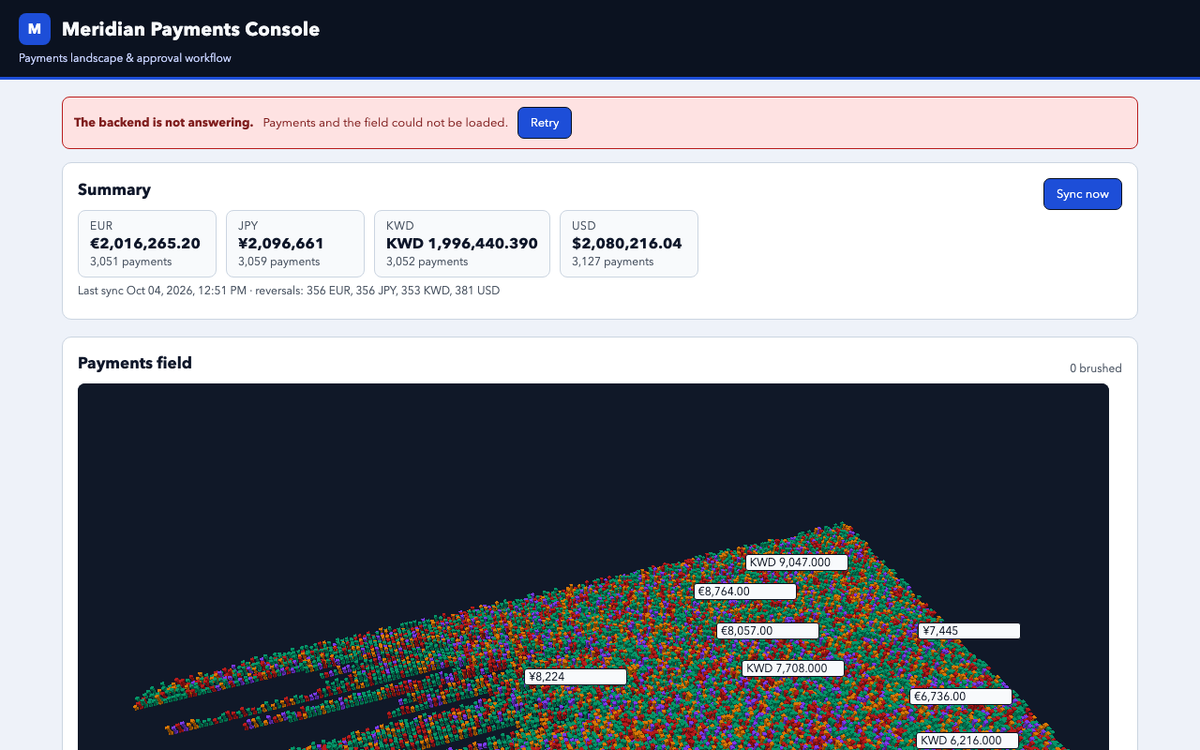Click the 'backend is not answering' message
The width and height of the screenshot is (1200, 750).
(x=164, y=123)
